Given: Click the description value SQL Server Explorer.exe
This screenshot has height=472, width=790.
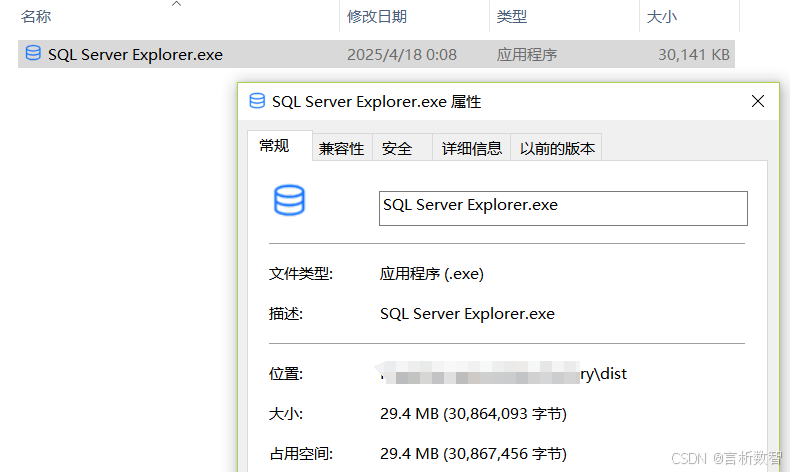Looking at the screenshot, I should (467, 314).
